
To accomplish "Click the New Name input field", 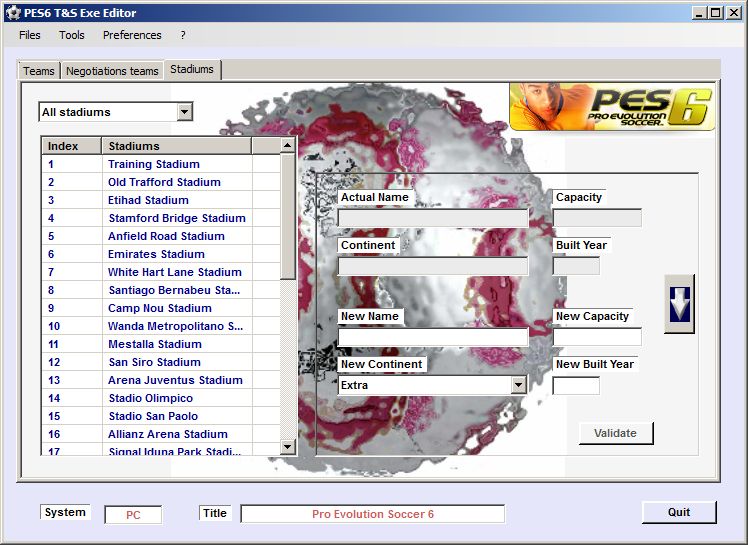I will [x=433, y=337].
